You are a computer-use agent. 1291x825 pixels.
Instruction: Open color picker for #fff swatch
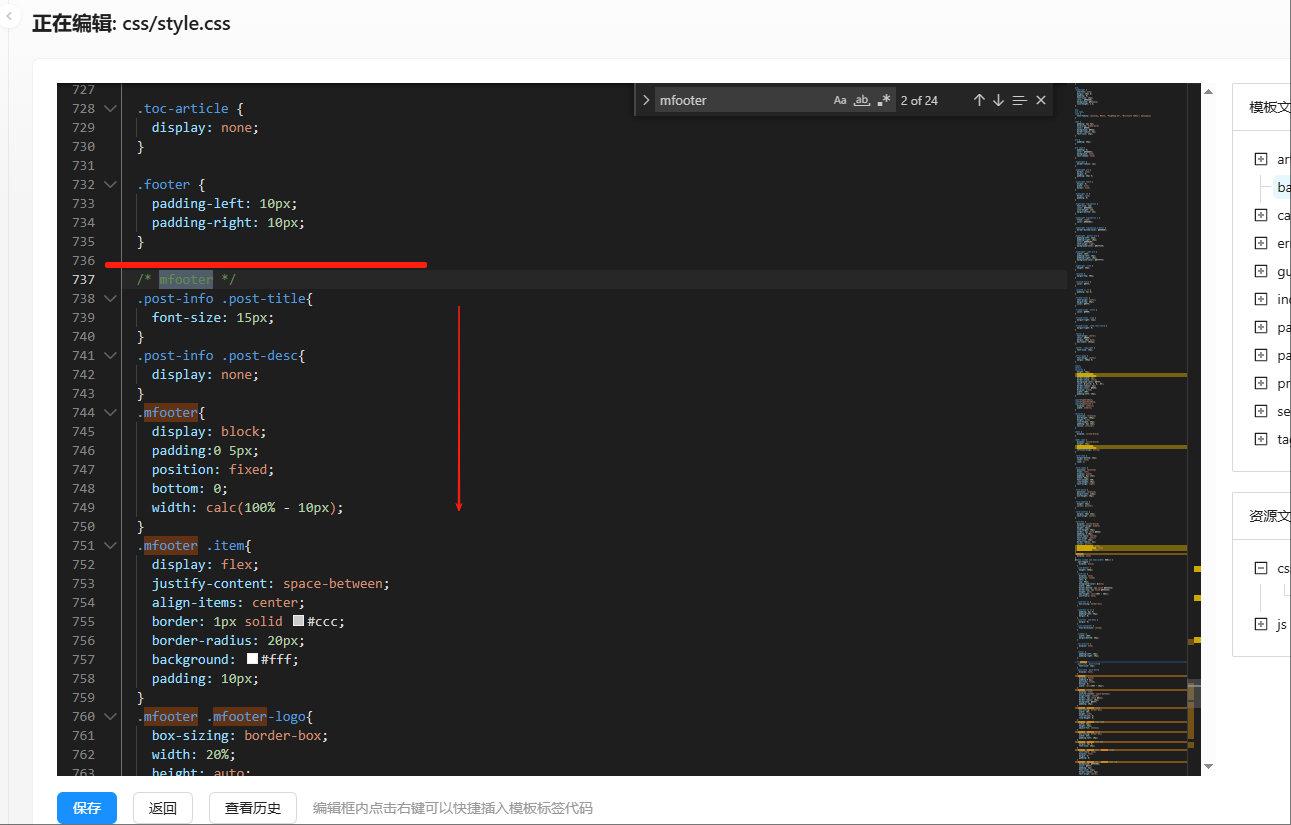[x=252, y=659]
